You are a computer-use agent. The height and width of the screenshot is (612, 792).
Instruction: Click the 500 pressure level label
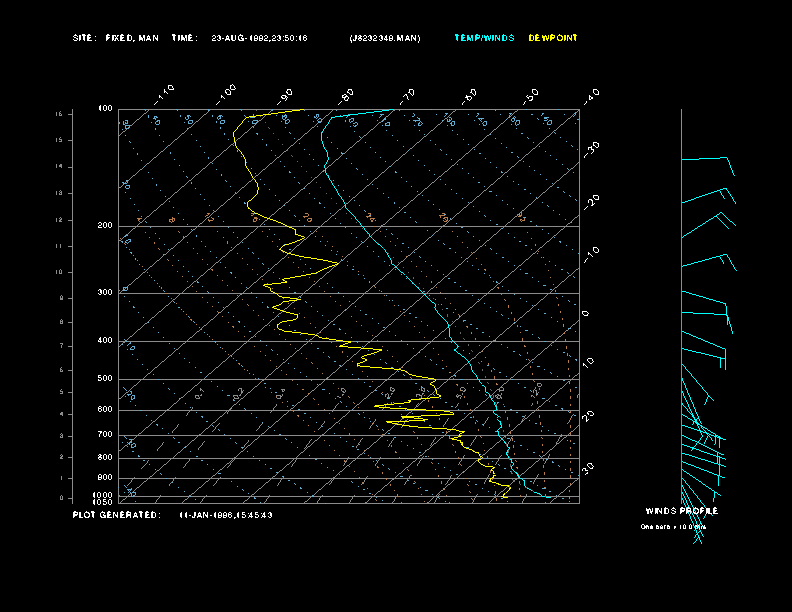tap(105, 379)
